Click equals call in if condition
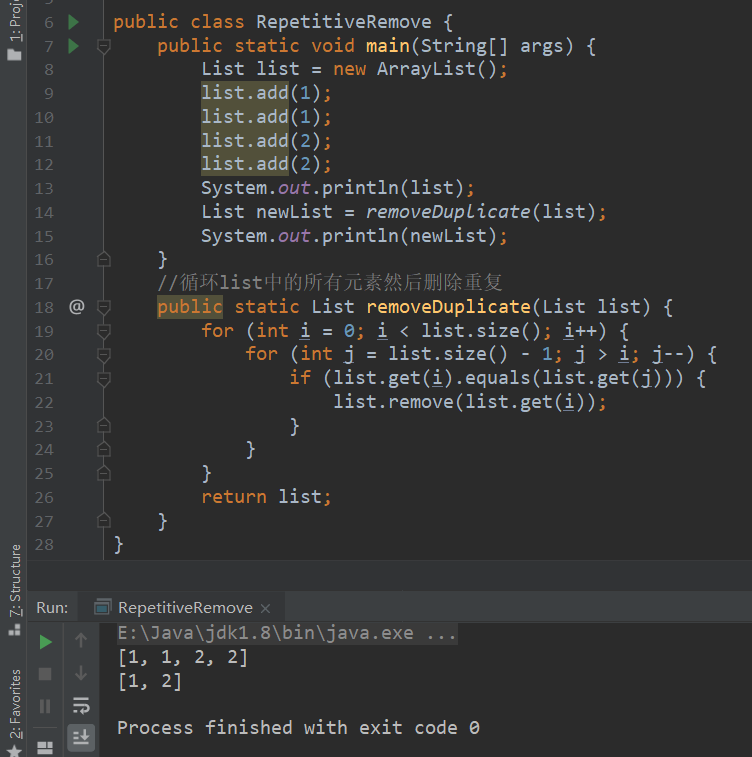Image resolution: width=752 pixels, height=757 pixels. pos(498,378)
